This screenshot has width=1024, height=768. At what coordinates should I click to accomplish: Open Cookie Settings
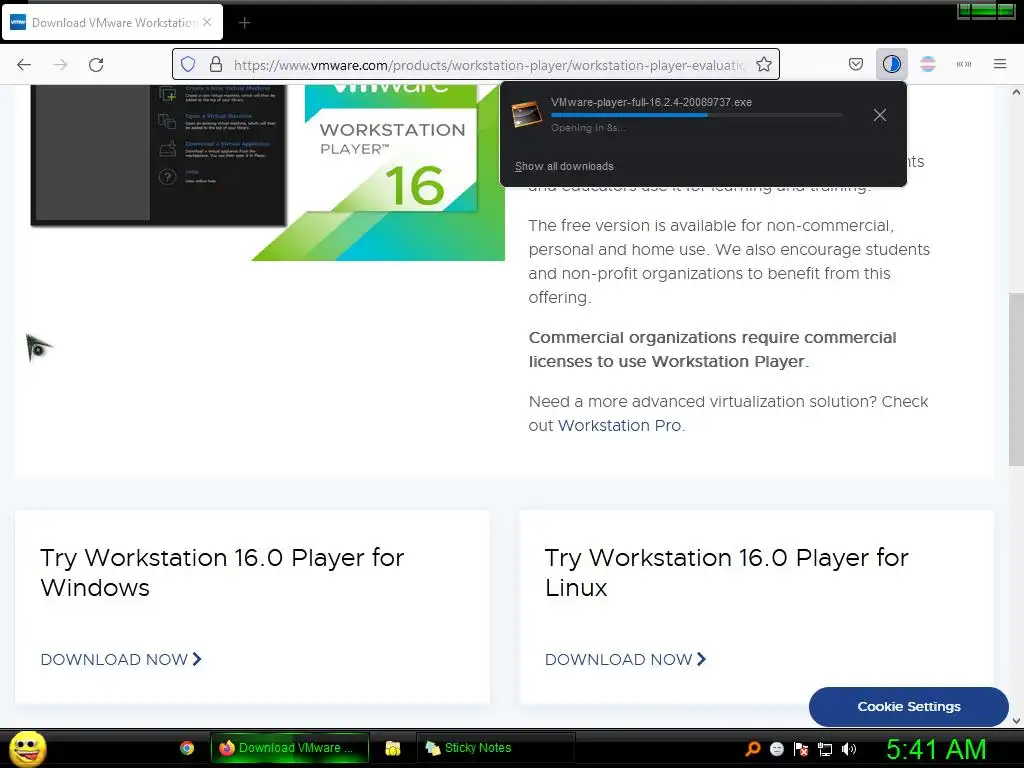click(908, 707)
